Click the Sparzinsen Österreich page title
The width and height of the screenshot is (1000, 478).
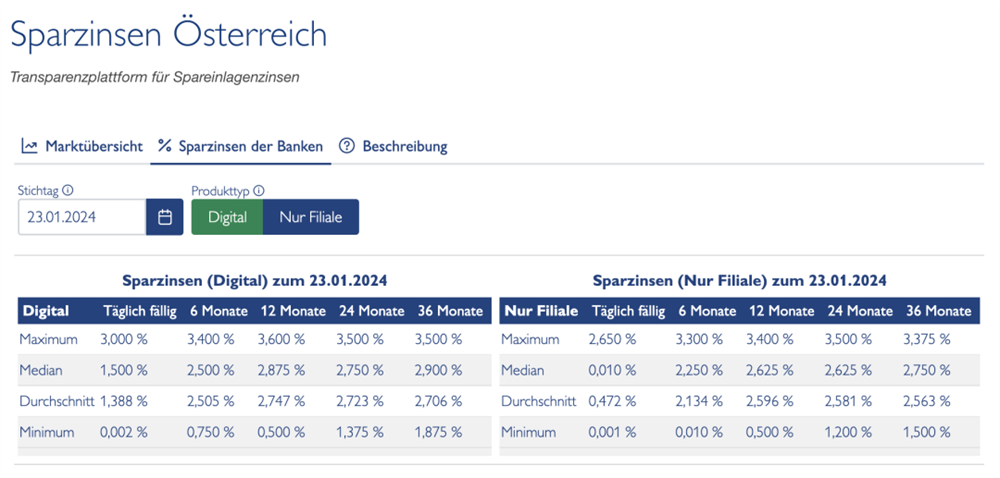[x=169, y=34]
